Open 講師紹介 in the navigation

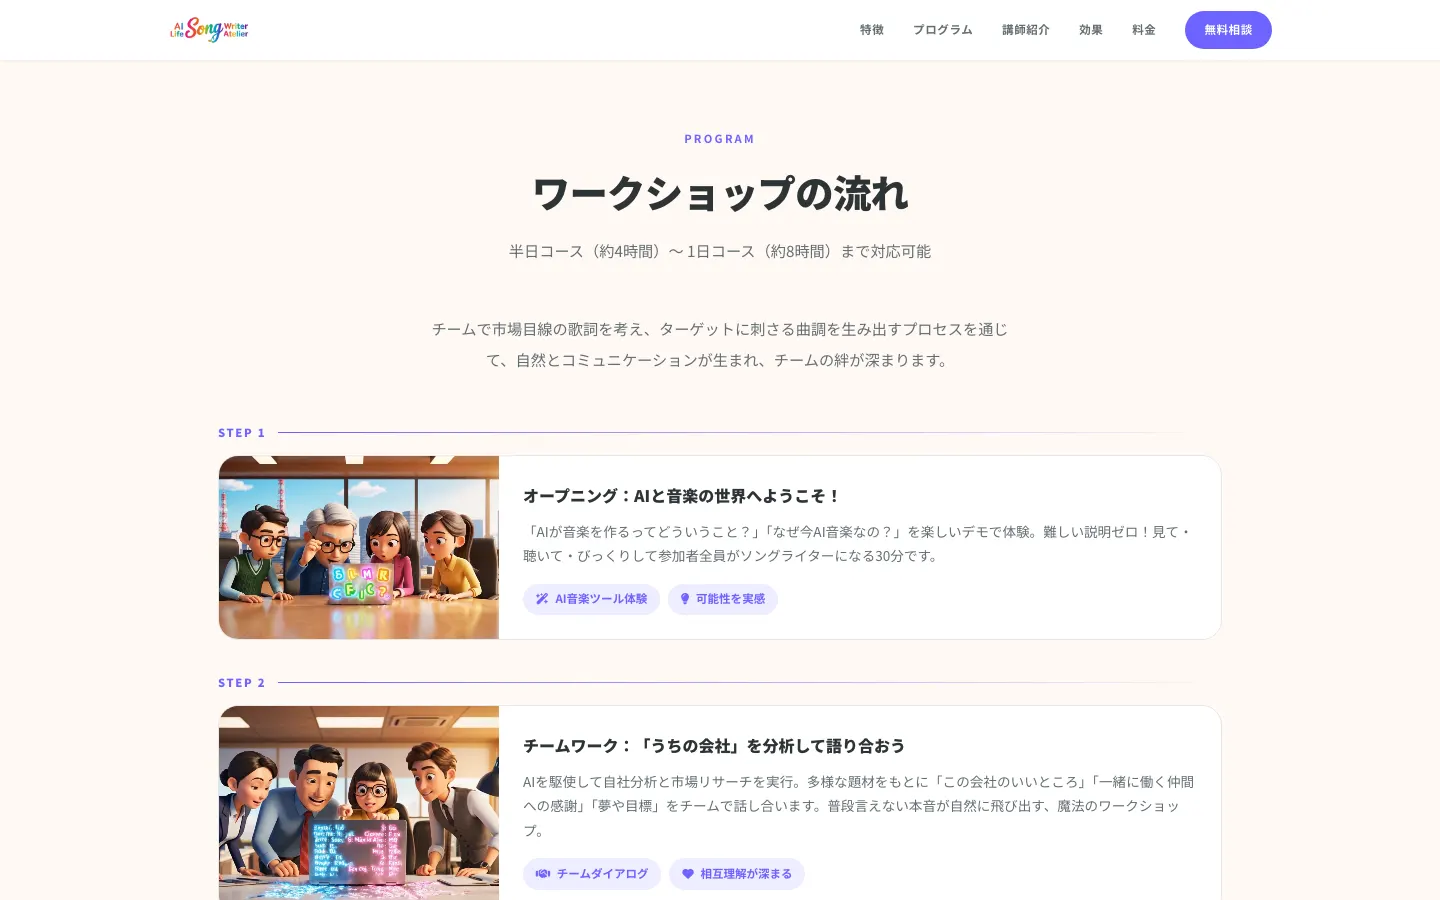coord(1026,30)
